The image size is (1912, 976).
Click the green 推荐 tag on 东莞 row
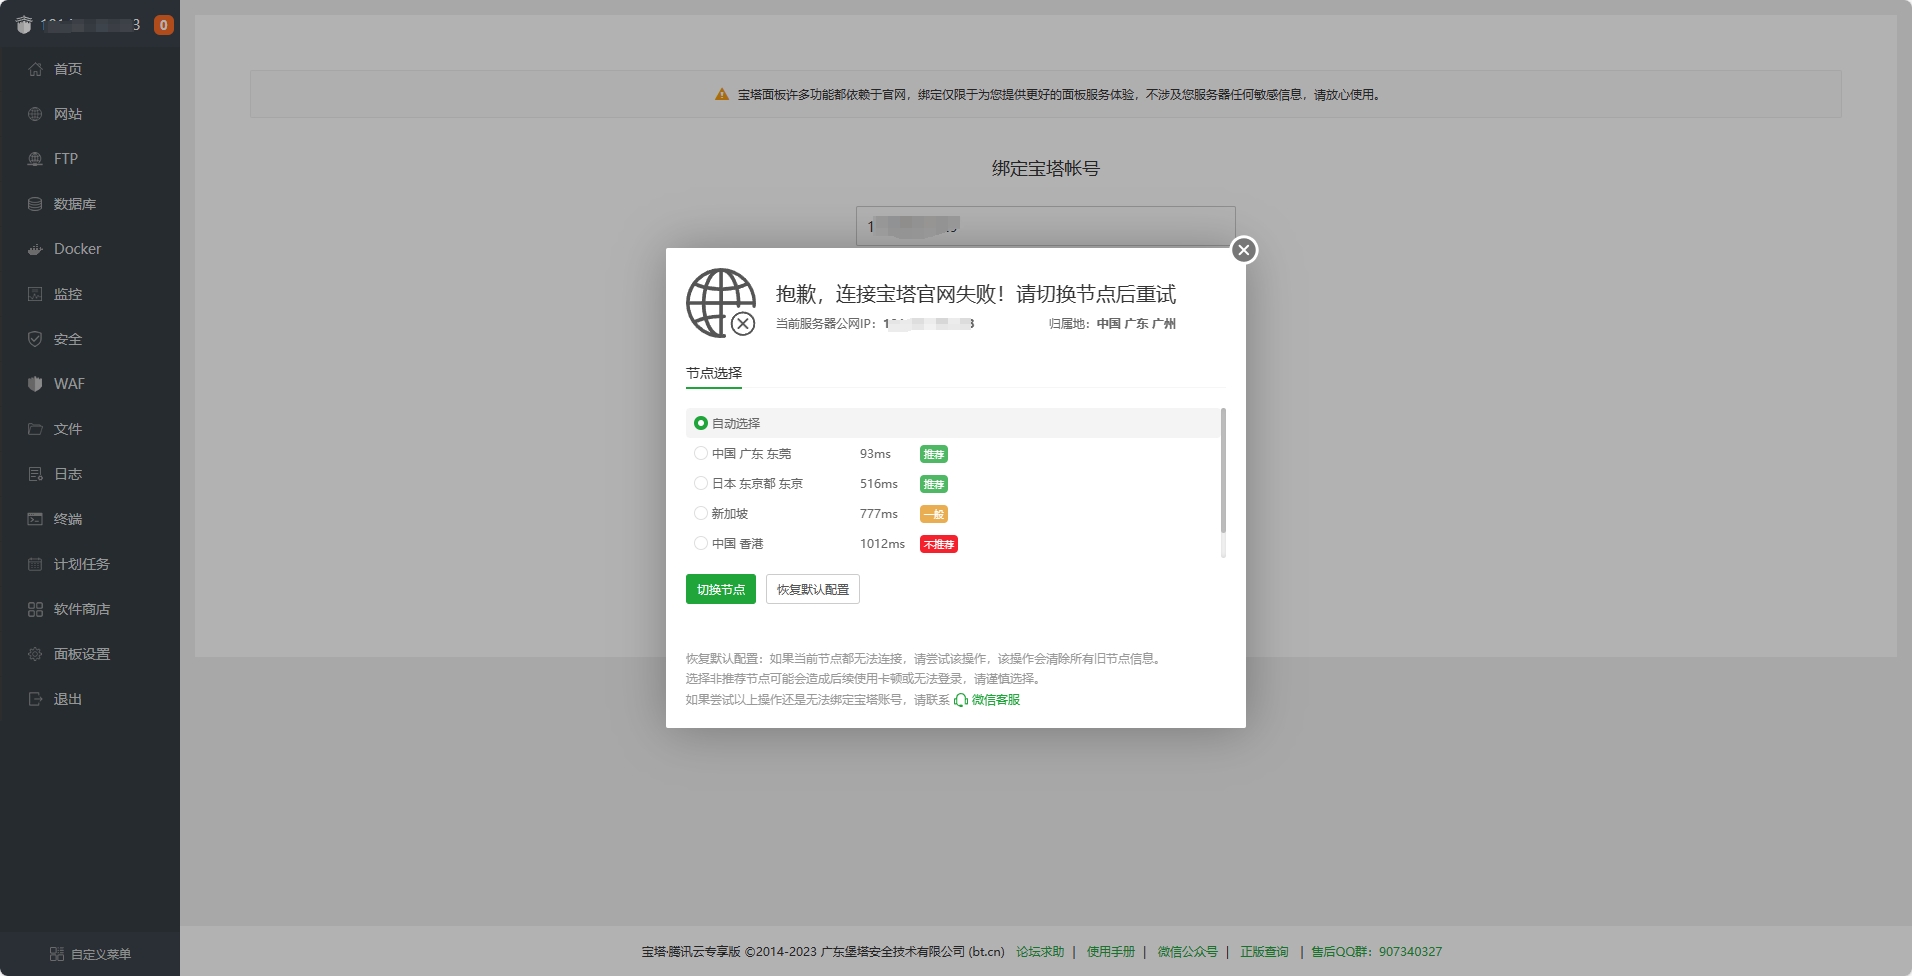pos(934,454)
